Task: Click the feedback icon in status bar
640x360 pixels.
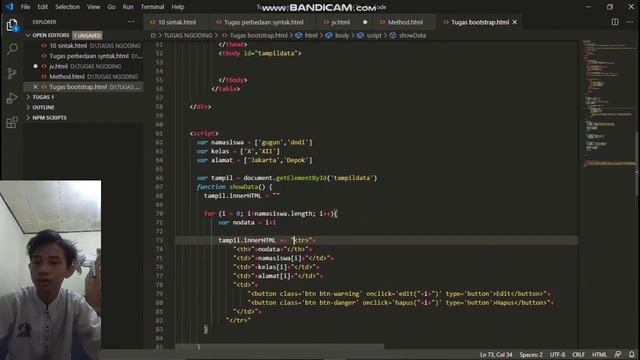Action: (x=618, y=355)
